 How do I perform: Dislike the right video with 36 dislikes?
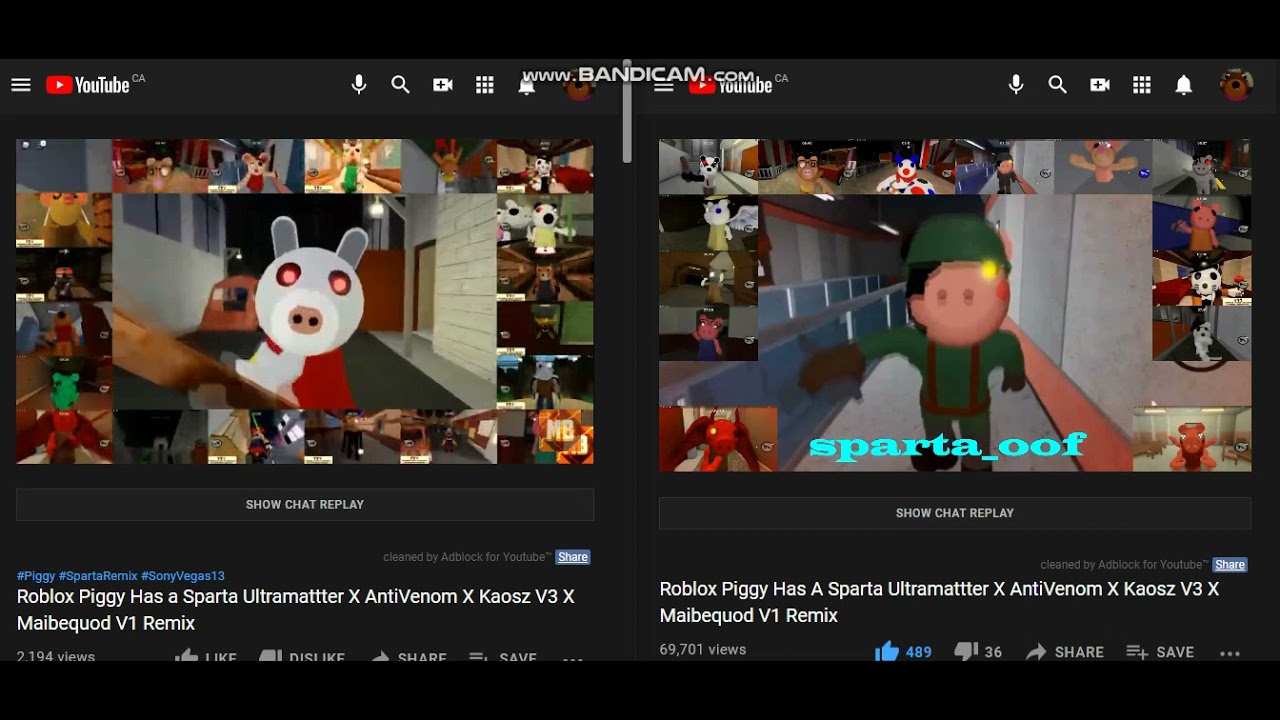(978, 652)
